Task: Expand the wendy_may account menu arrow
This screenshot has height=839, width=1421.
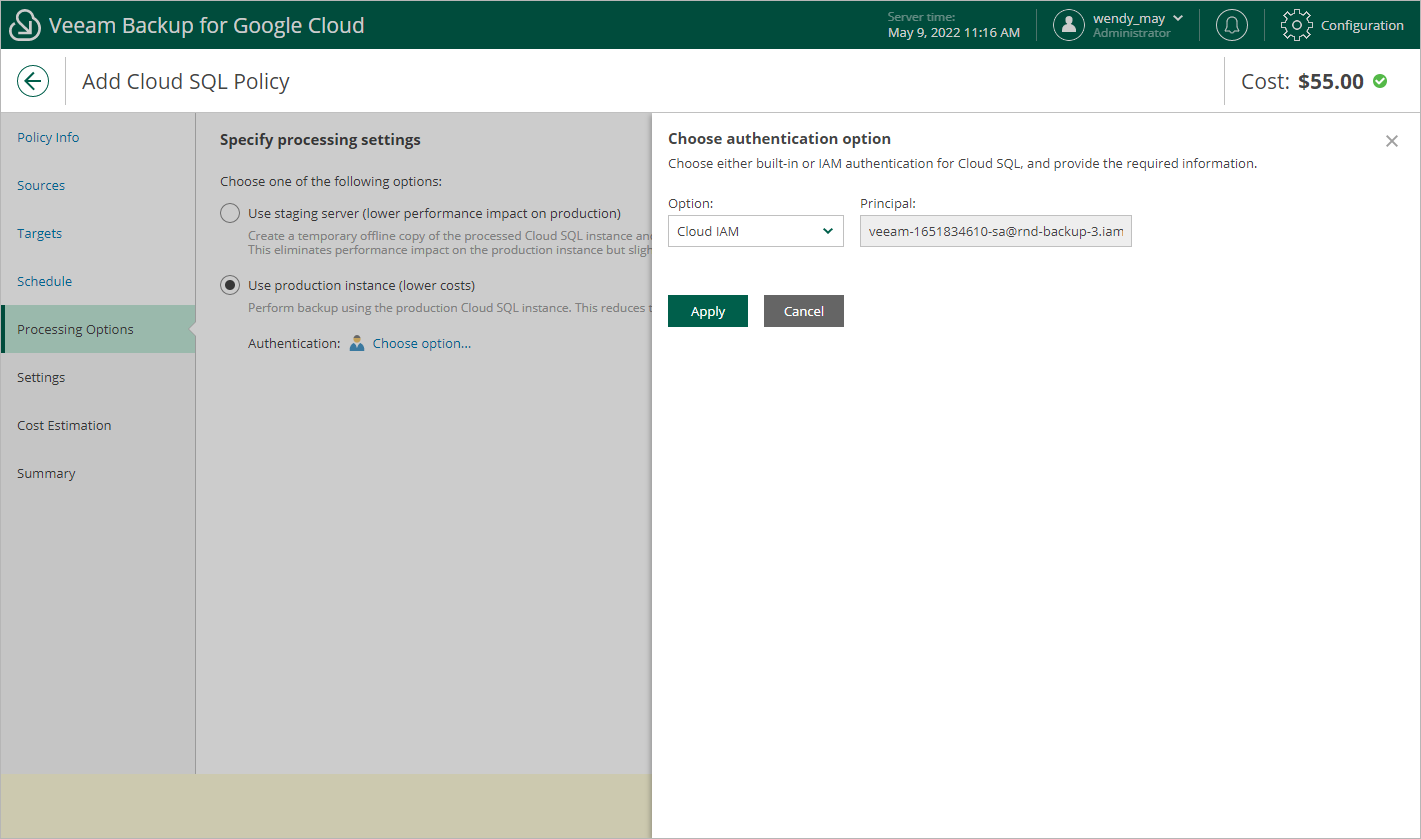Action: click(1178, 18)
